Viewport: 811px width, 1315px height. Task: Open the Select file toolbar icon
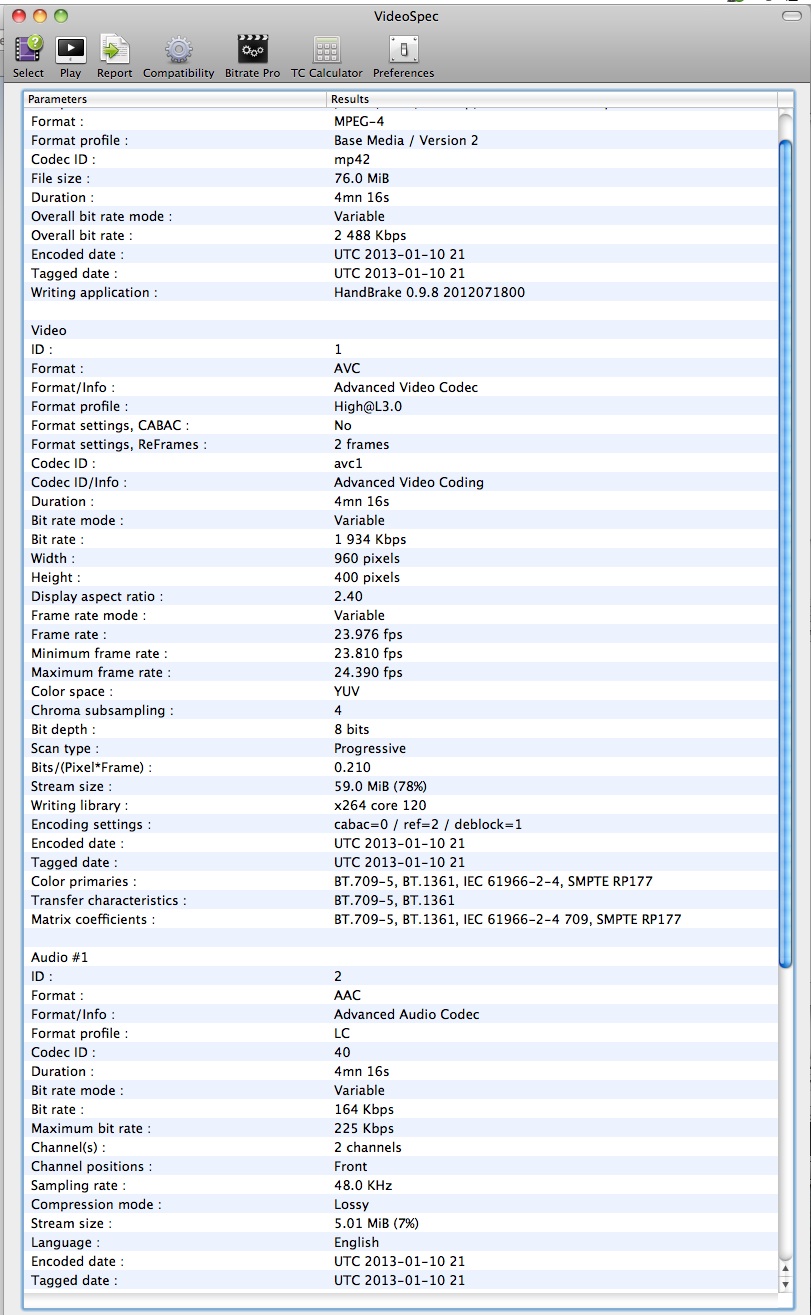[29, 50]
